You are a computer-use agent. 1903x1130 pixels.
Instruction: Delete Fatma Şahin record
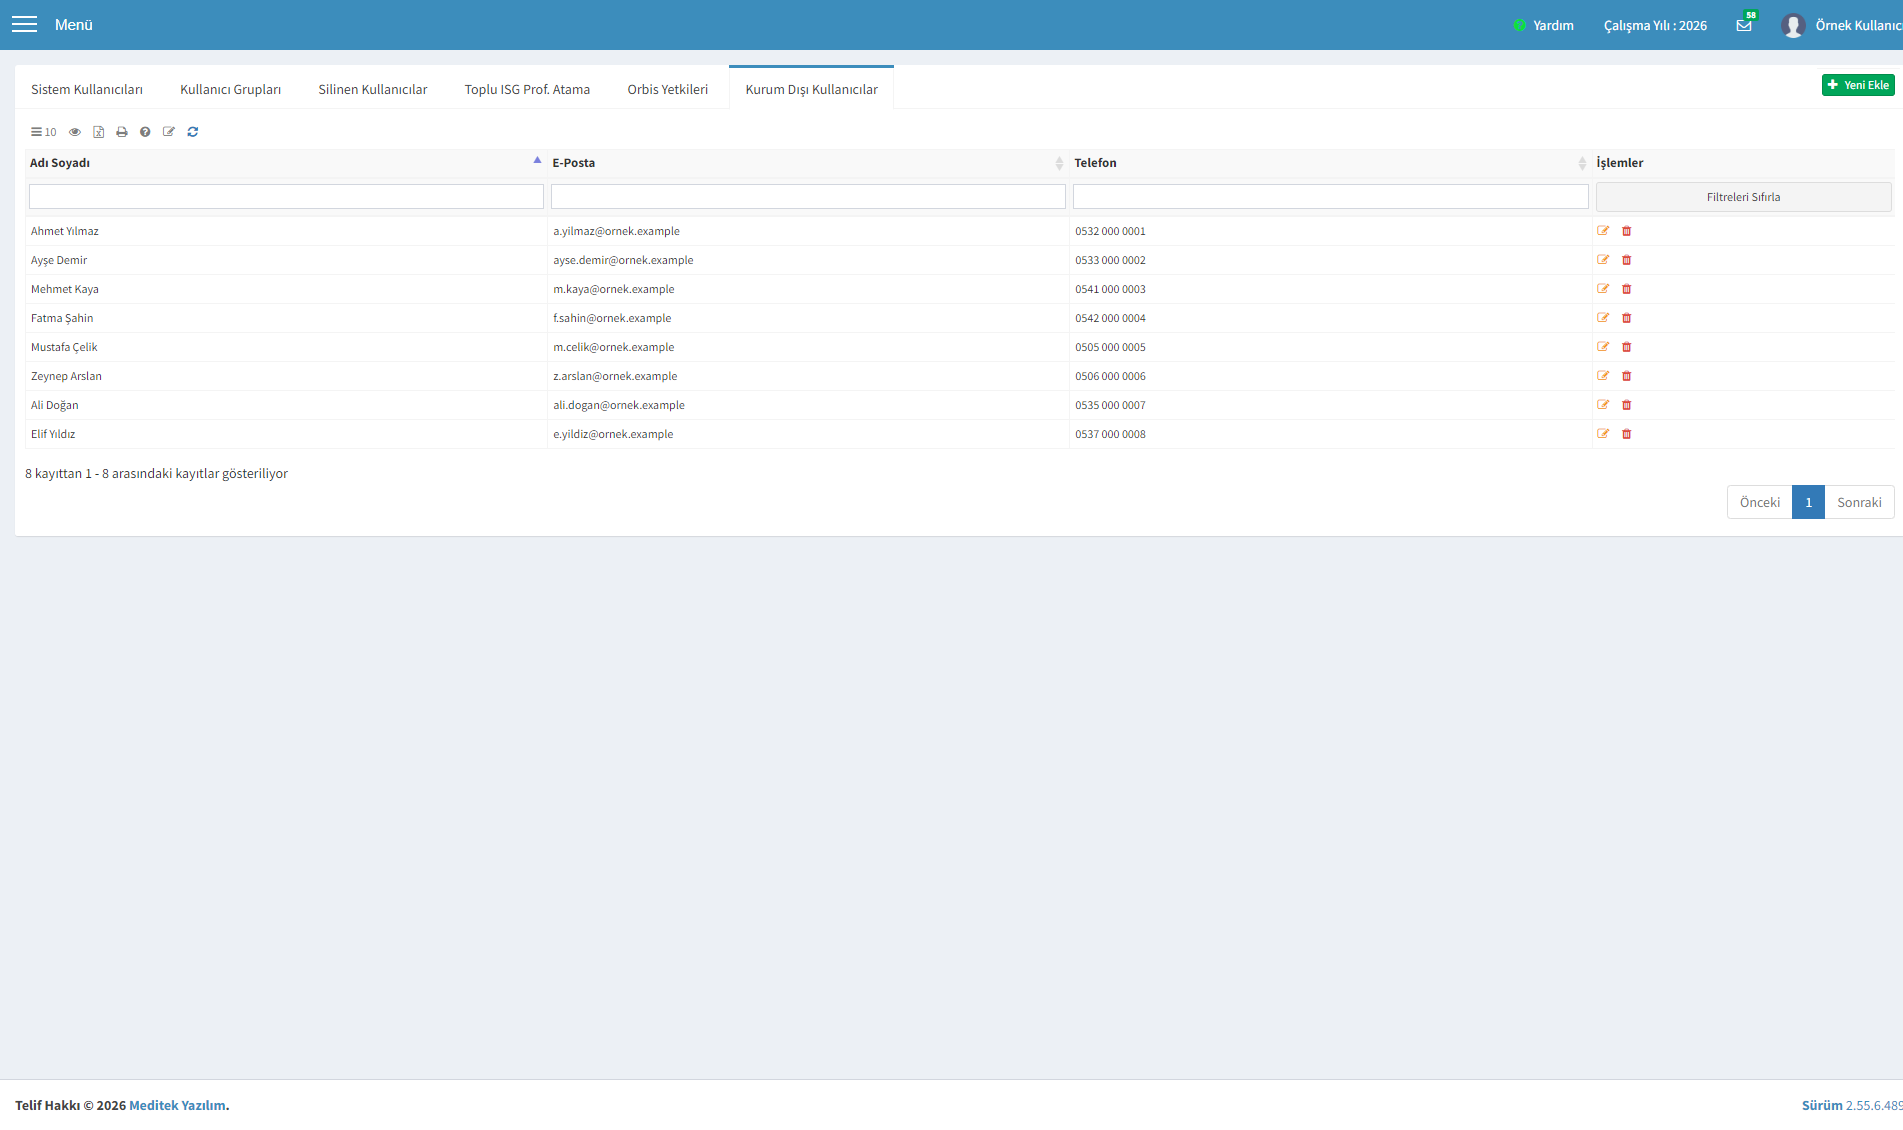[1626, 318]
